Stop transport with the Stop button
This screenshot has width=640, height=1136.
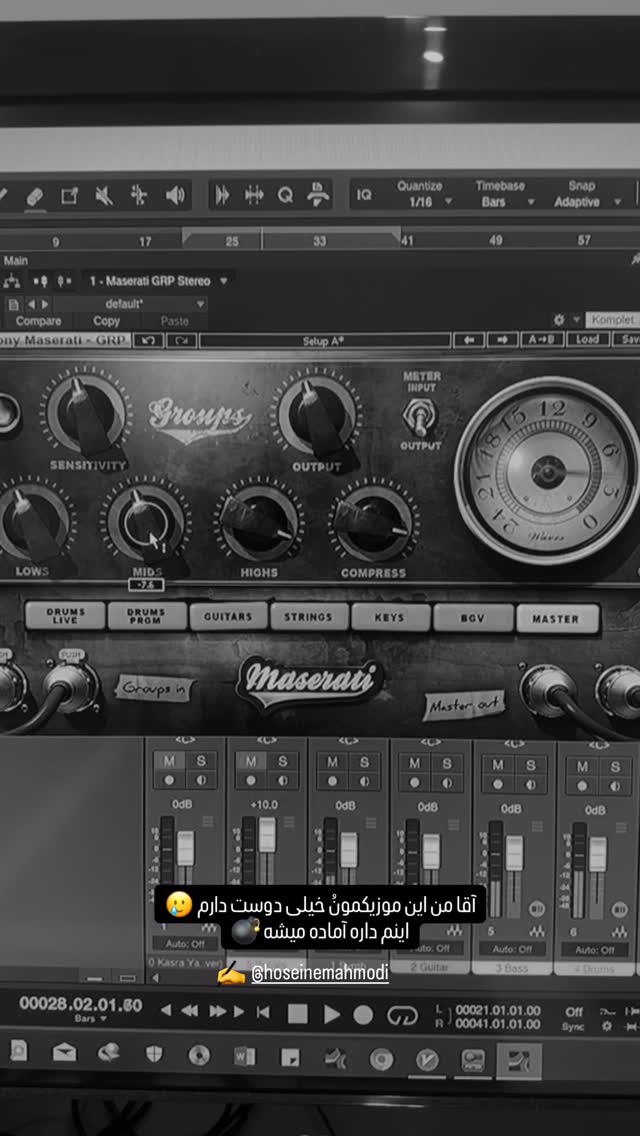(x=297, y=1014)
